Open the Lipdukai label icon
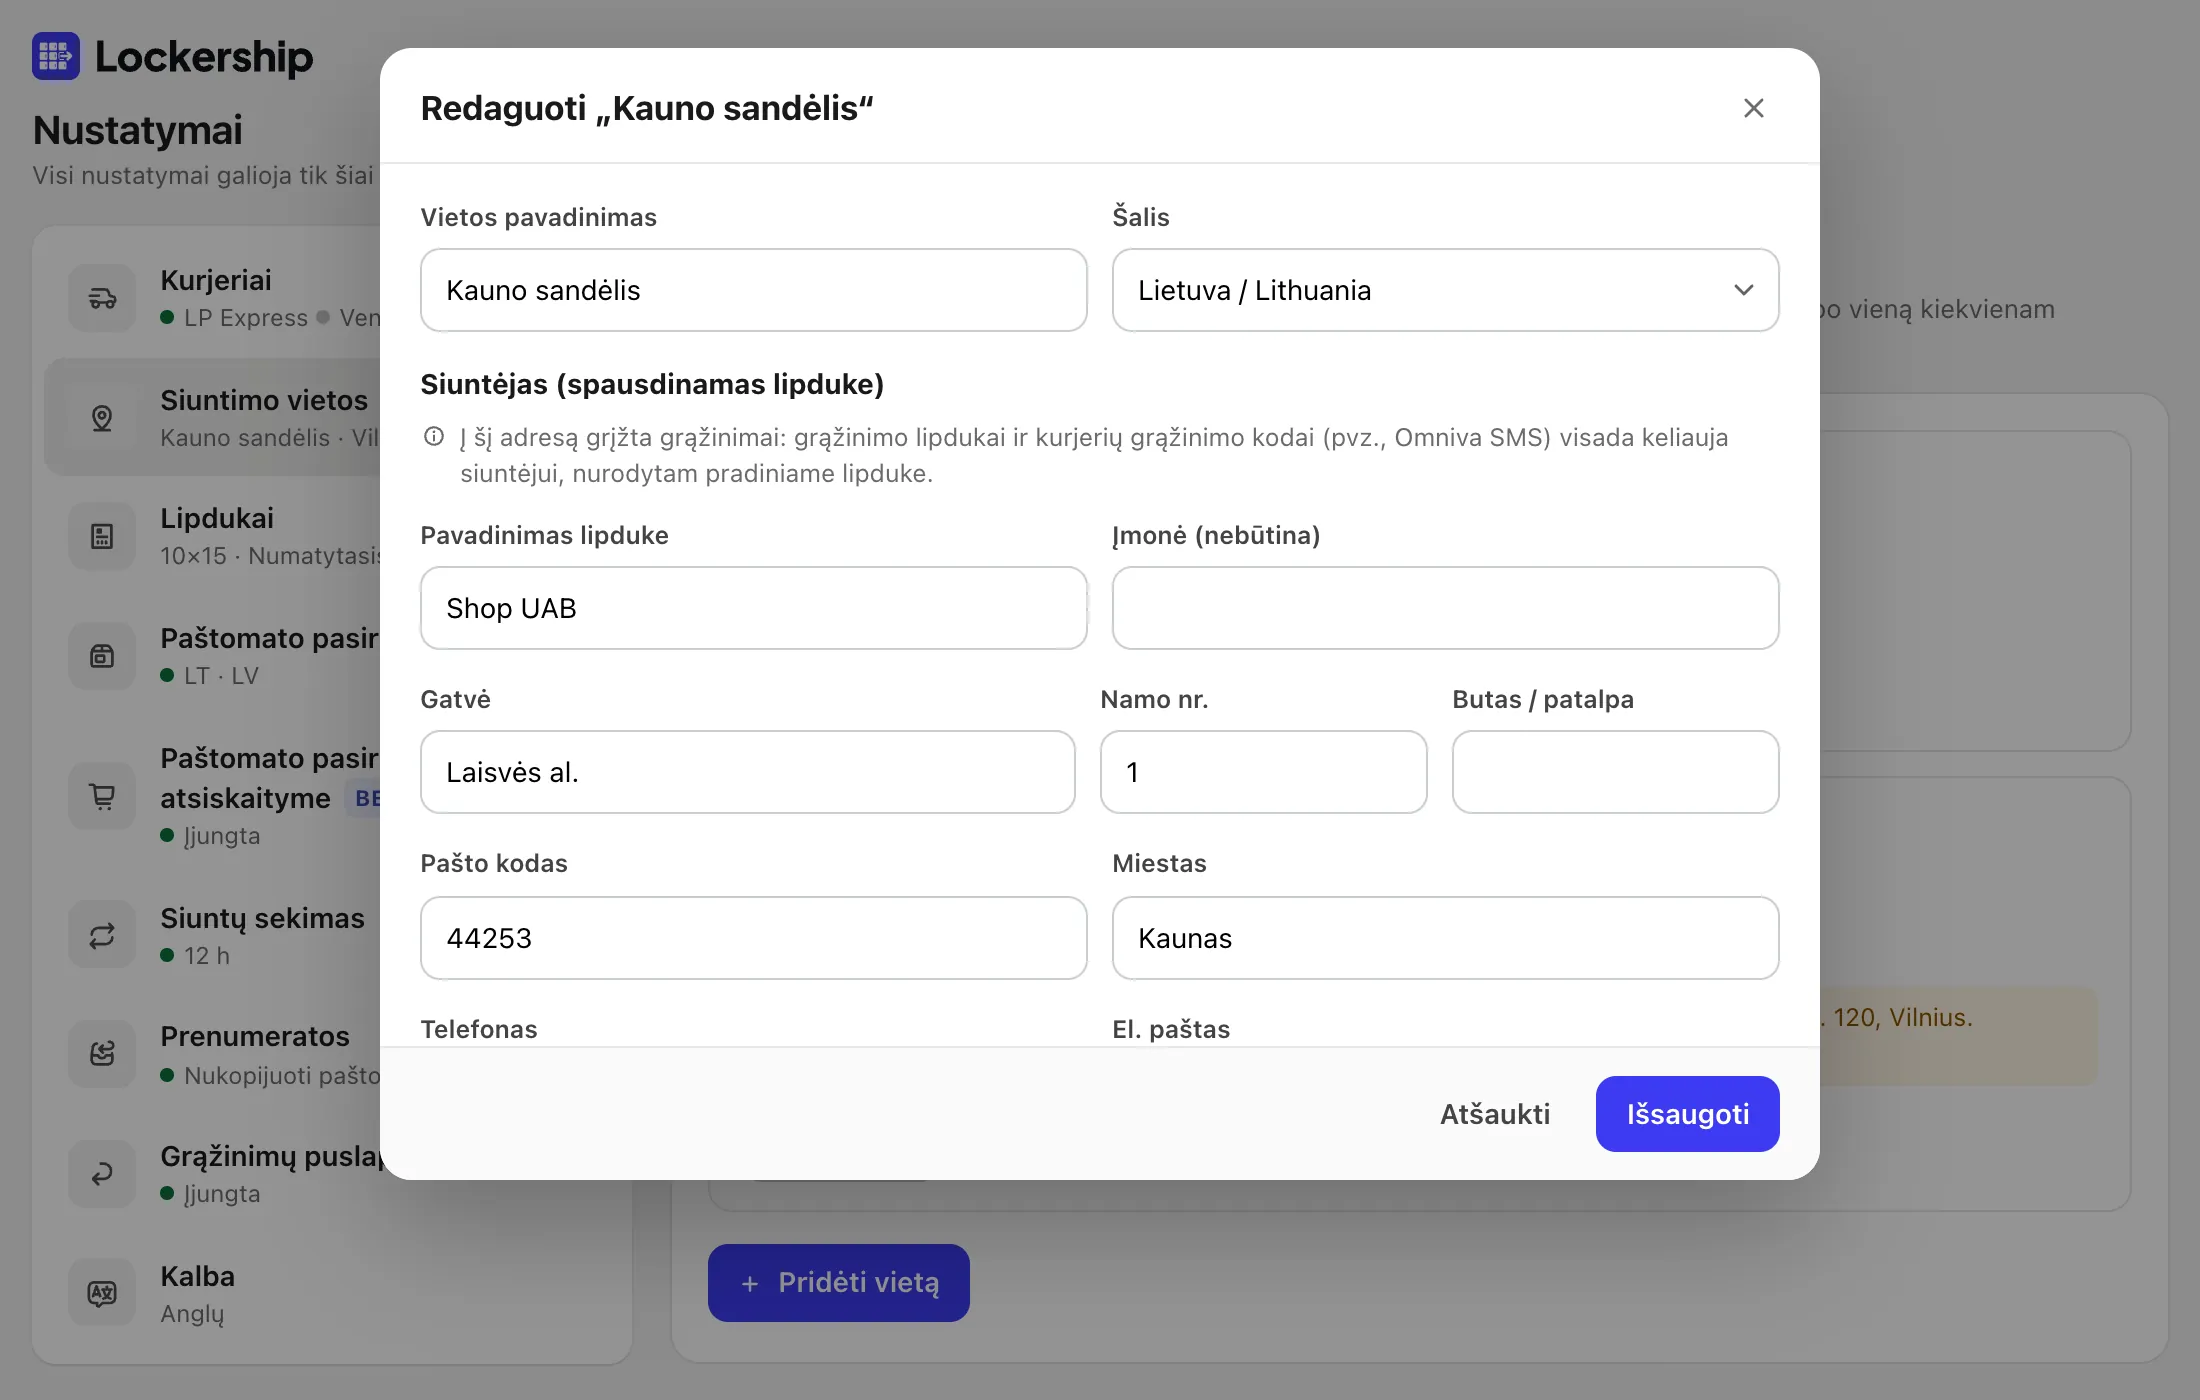 (102, 536)
